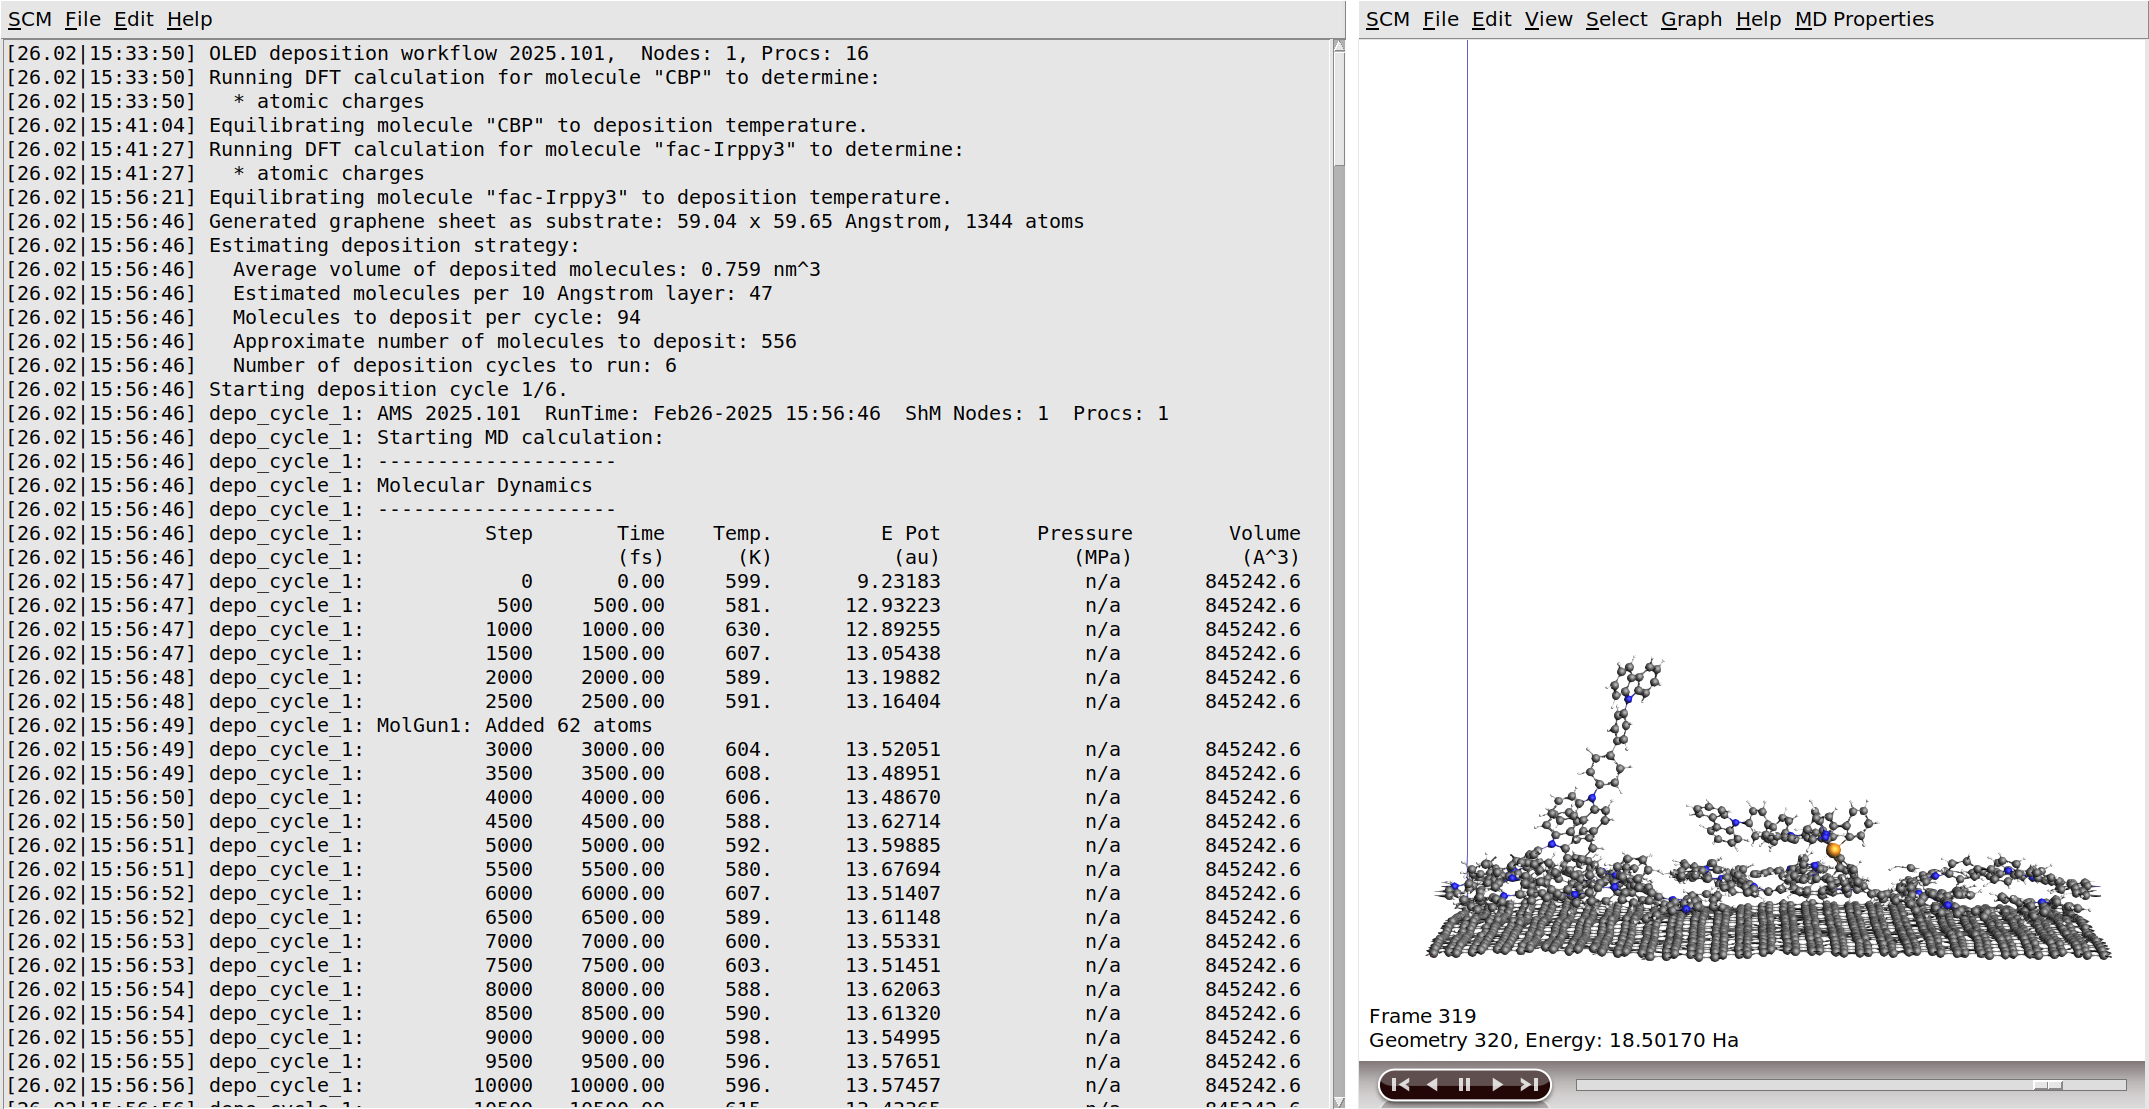
Task: Jump to first frame of trajectory
Action: [x=1400, y=1085]
